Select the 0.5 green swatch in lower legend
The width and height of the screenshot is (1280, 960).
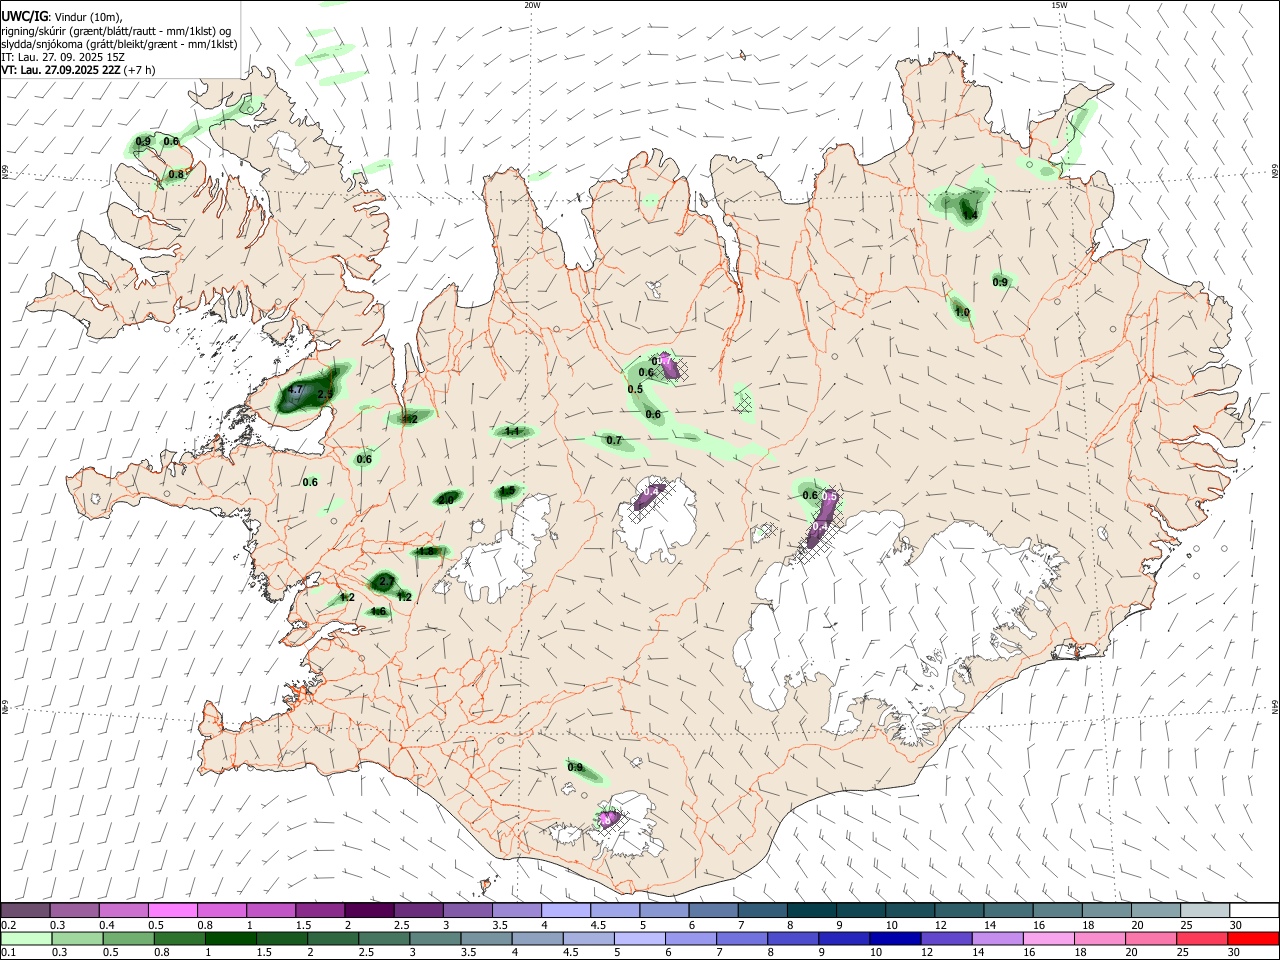128,938
